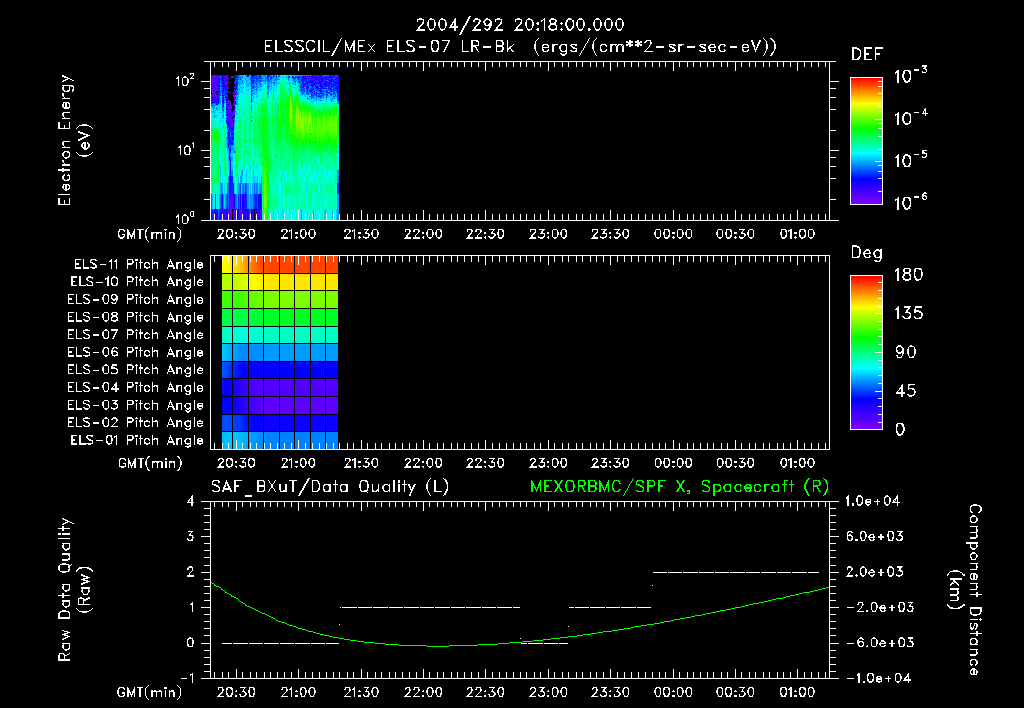The height and width of the screenshot is (708, 1024).
Task: Select the ELS-07 Pitch Angle row label
Action: tap(135, 334)
